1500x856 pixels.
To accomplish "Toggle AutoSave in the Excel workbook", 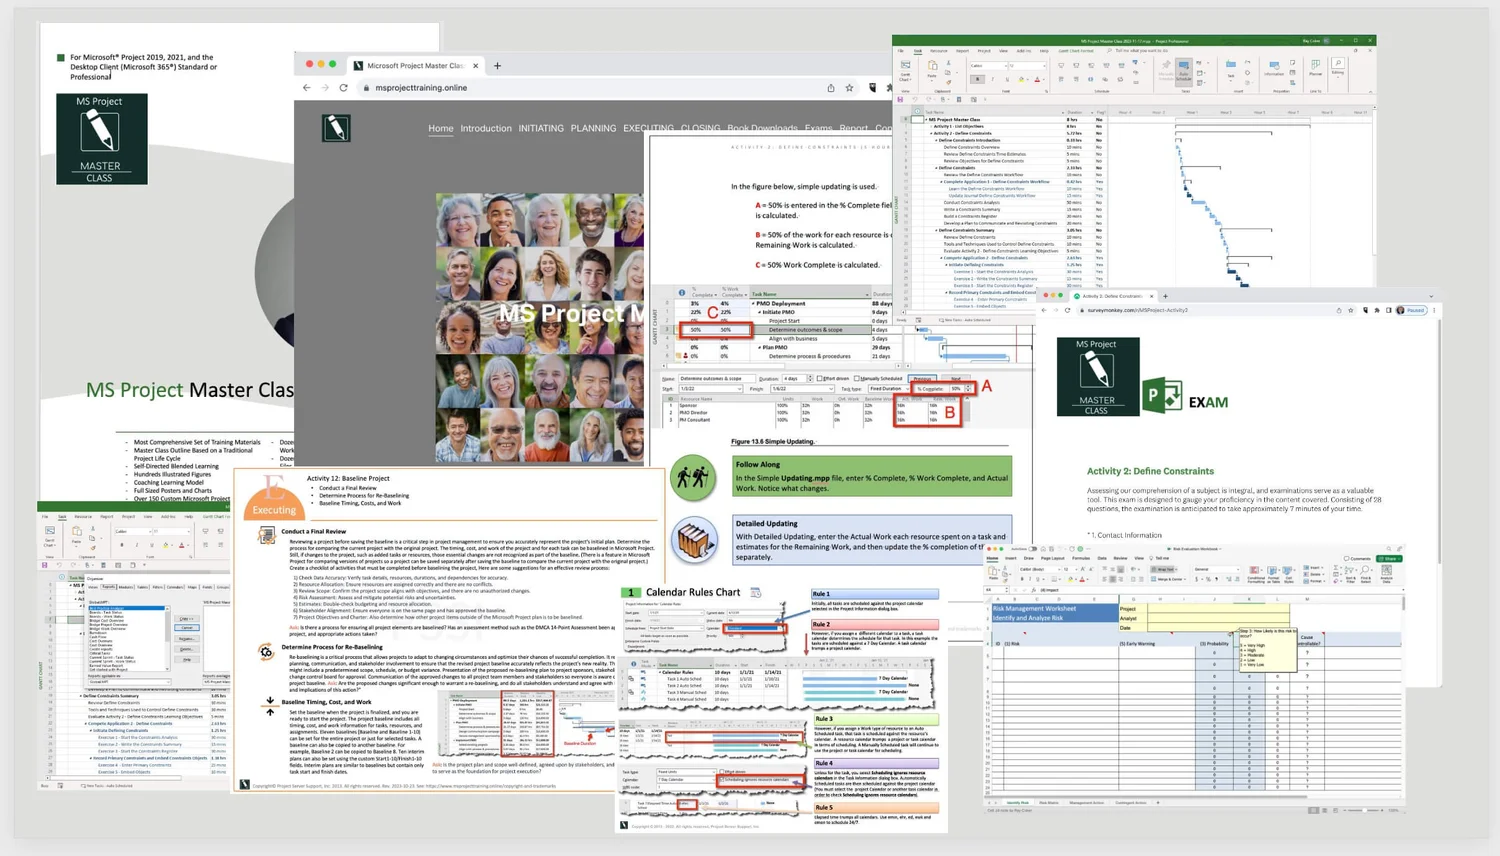I will pos(1033,549).
